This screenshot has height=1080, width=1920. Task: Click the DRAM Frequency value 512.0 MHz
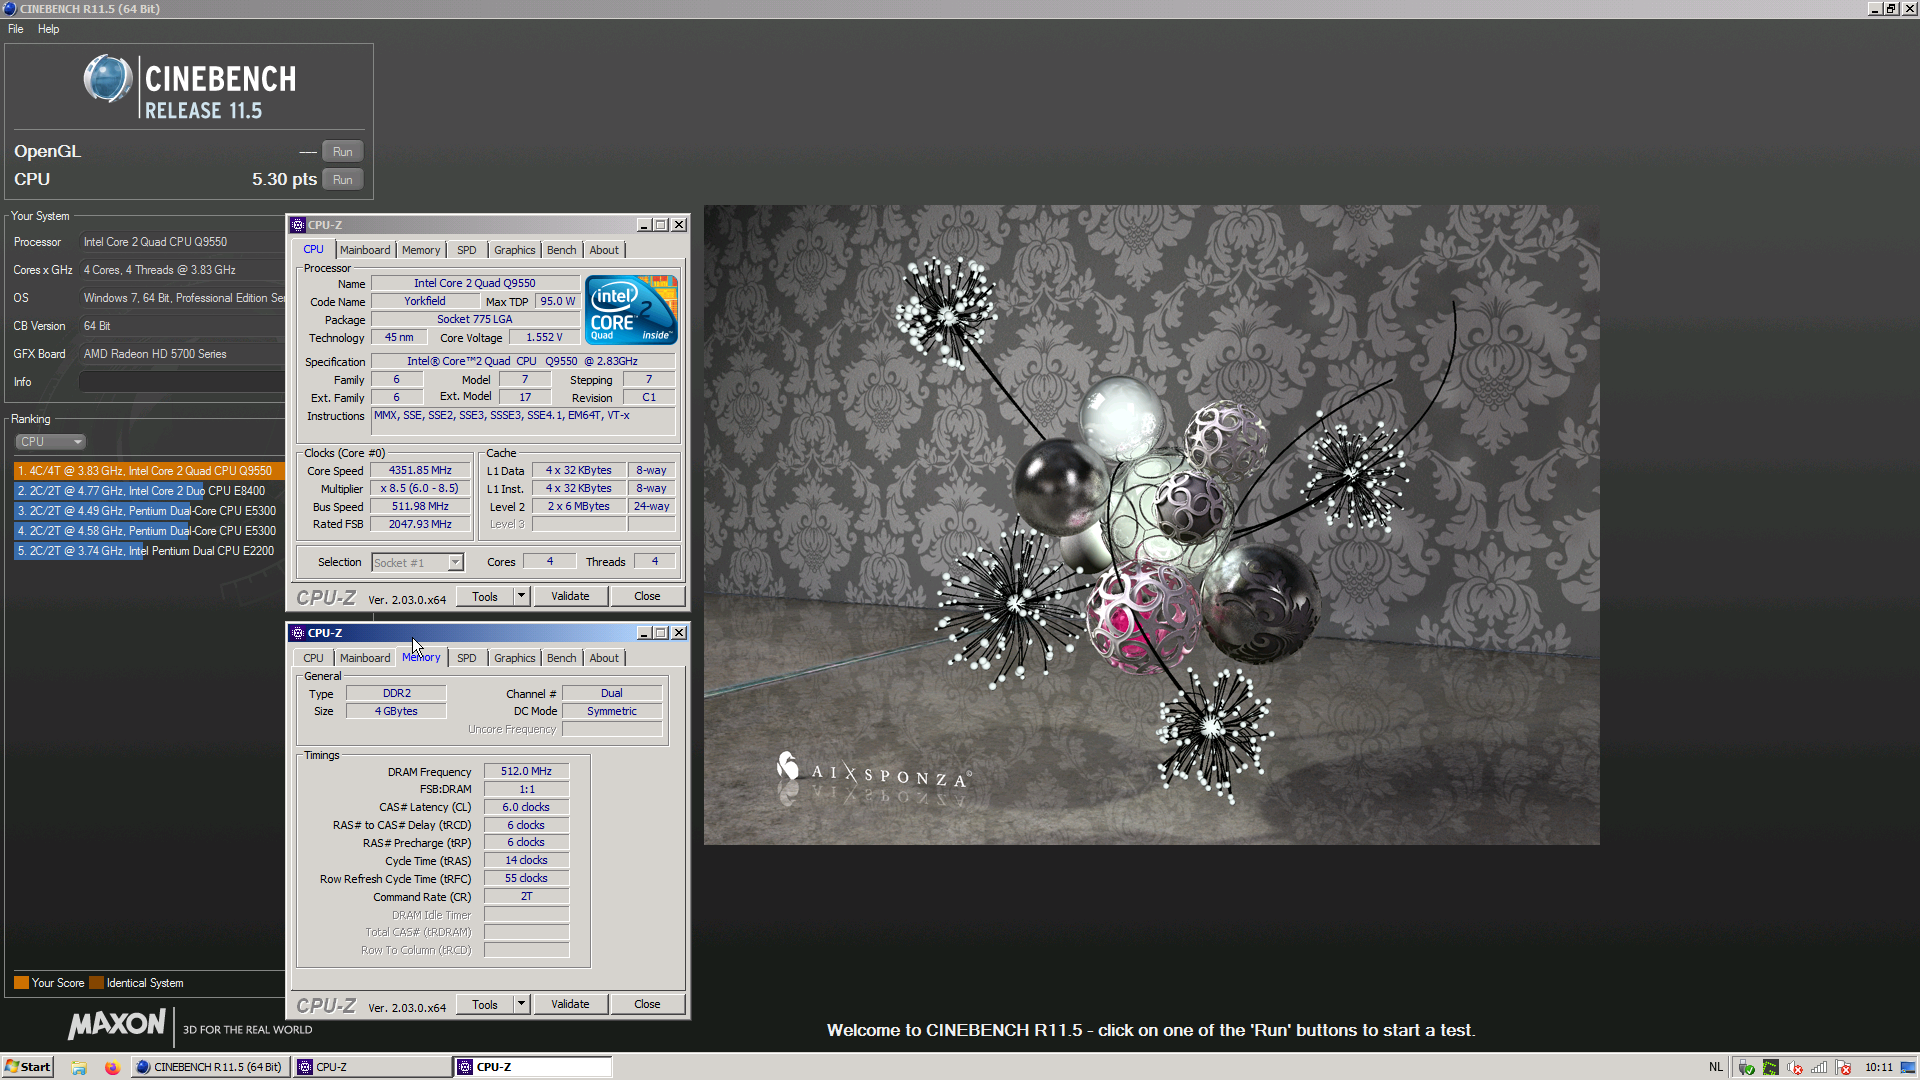click(526, 771)
